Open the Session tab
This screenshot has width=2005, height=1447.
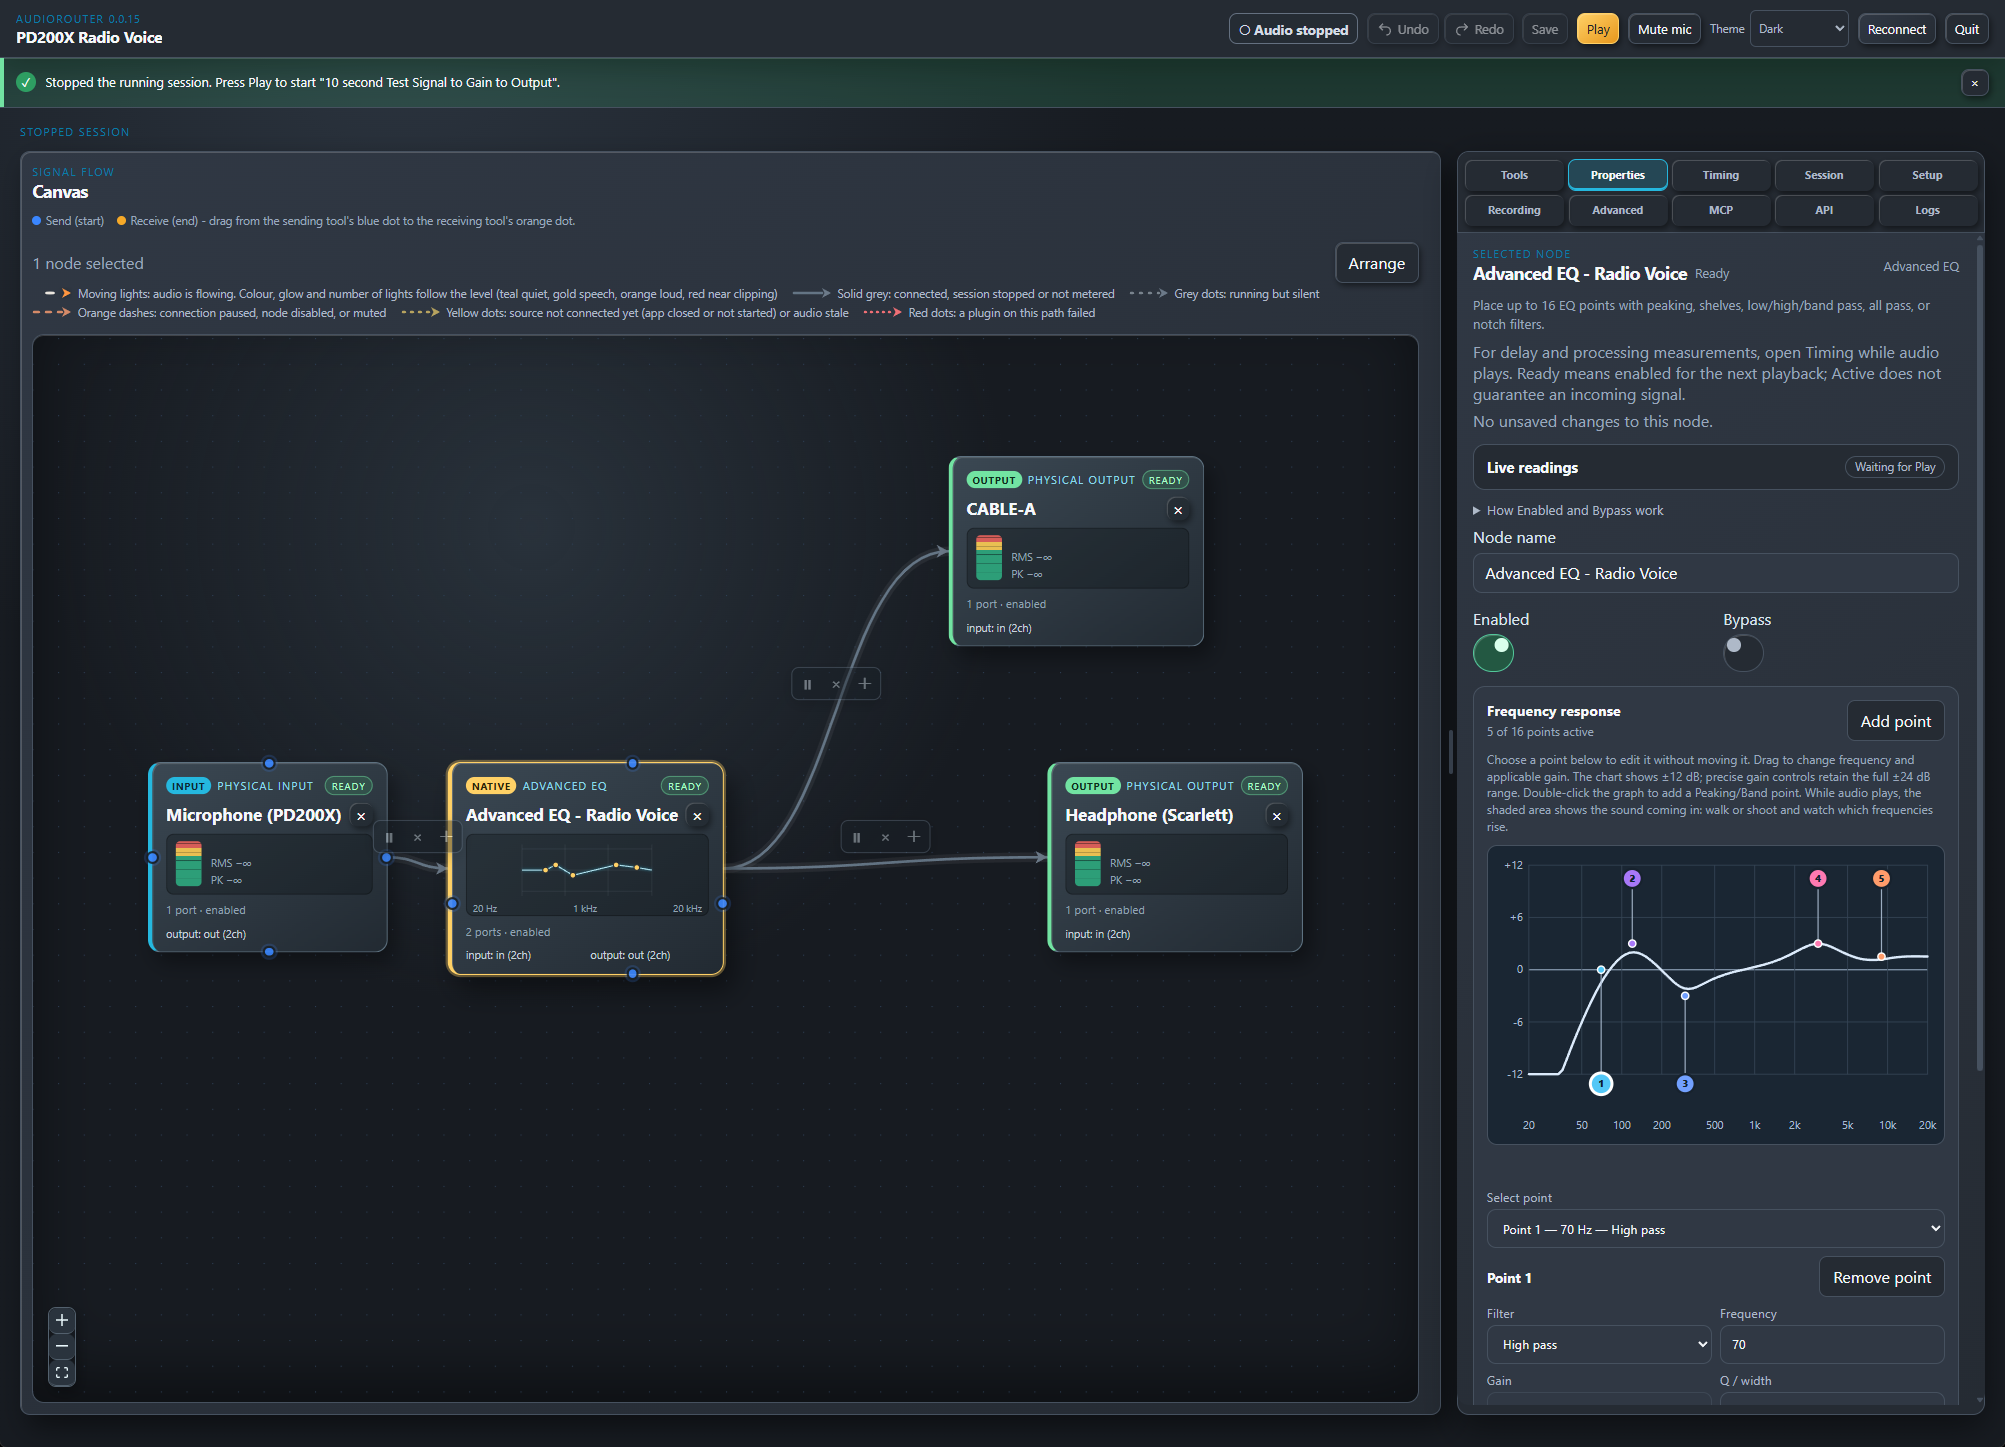(x=1824, y=175)
